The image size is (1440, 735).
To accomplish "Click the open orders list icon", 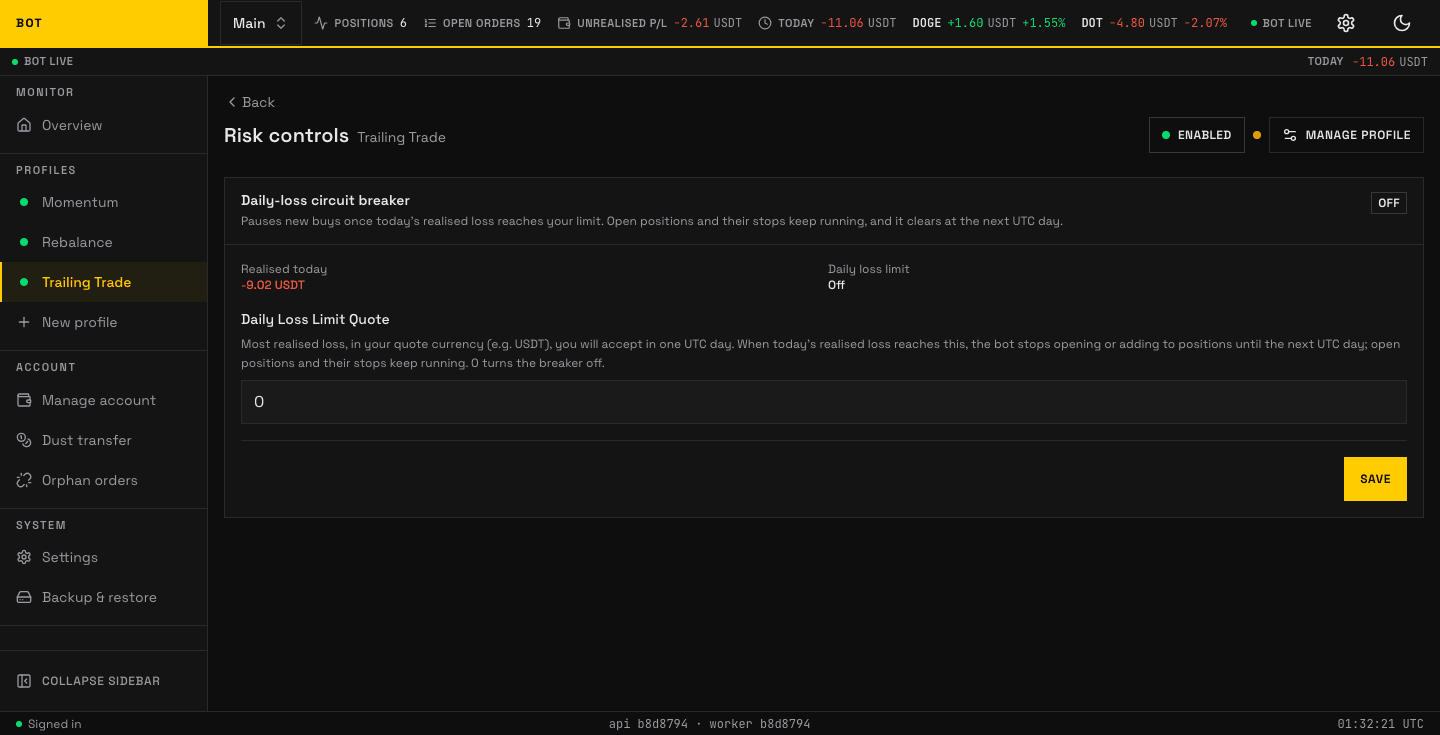I will point(430,23).
